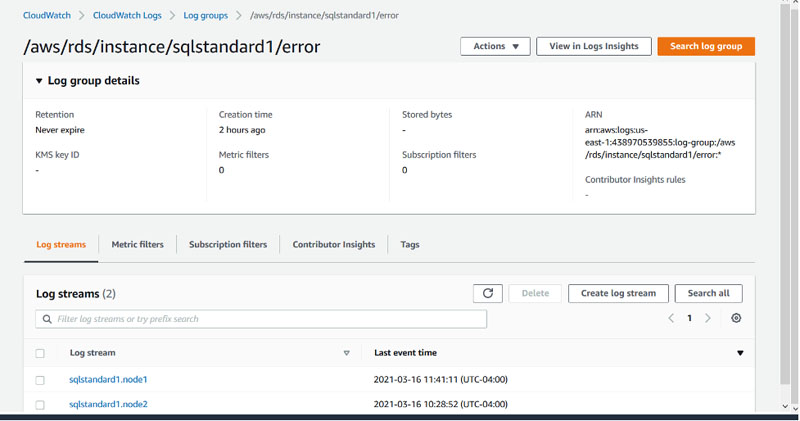The height and width of the screenshot is (421, 800).
Task: Open the Actions dropdown menu
Action: [495, 46]
